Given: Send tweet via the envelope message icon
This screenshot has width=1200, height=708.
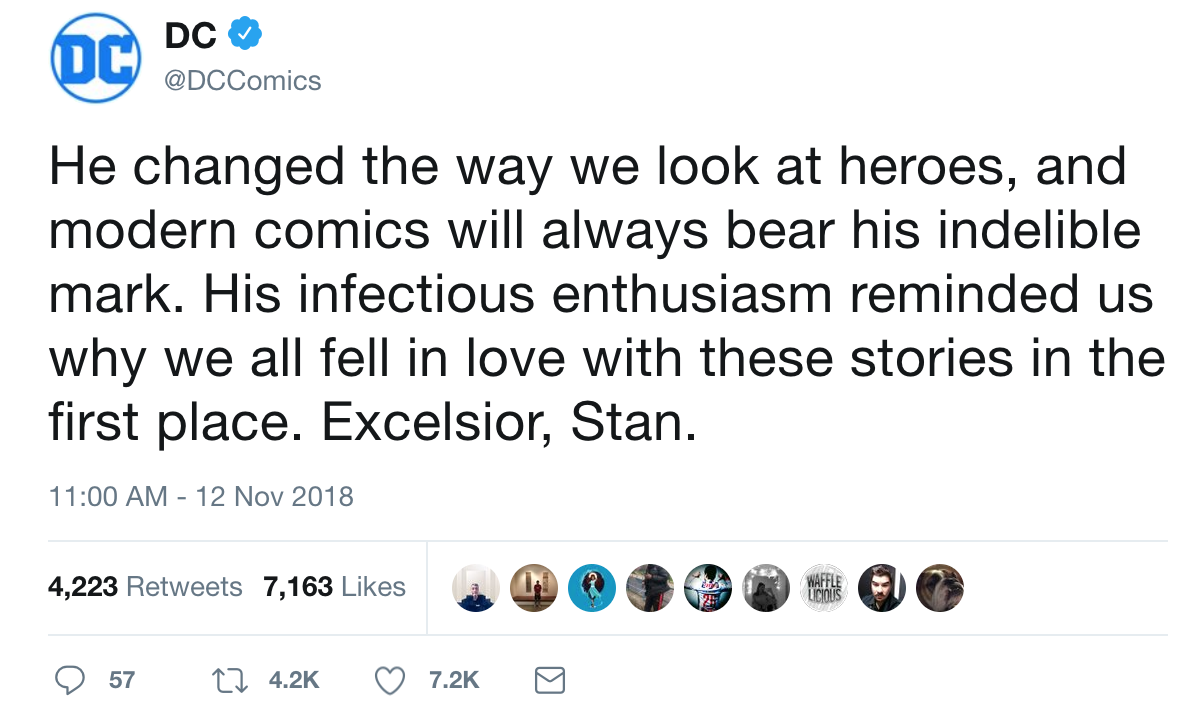Looking at the screenshot, I should click(550, 680).
